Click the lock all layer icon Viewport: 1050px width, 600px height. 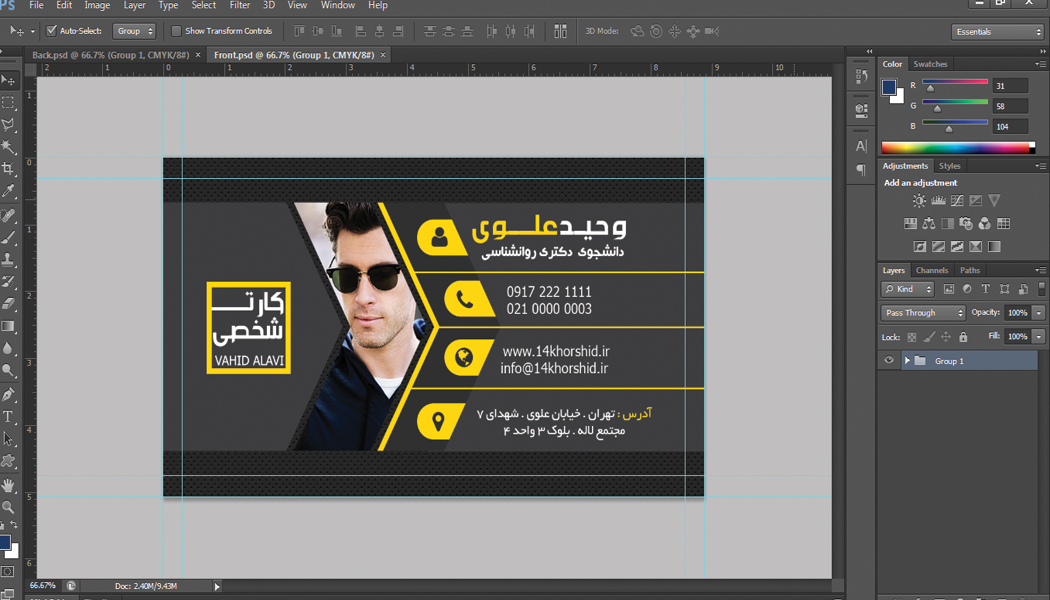(x=963, y=337)
